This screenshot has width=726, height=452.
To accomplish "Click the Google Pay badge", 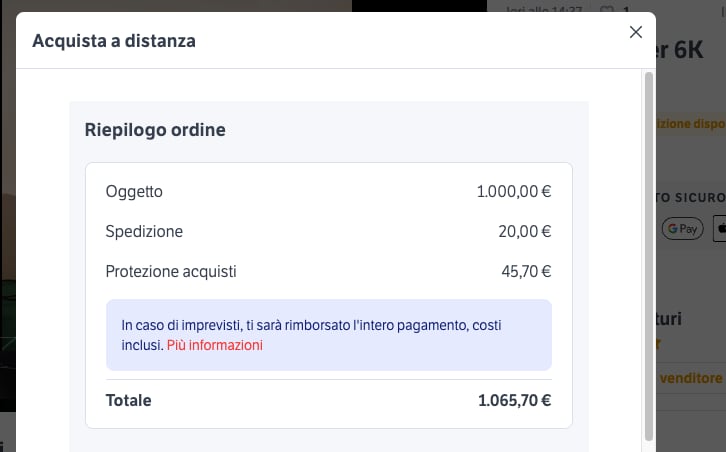I will [x=682, y=228].
